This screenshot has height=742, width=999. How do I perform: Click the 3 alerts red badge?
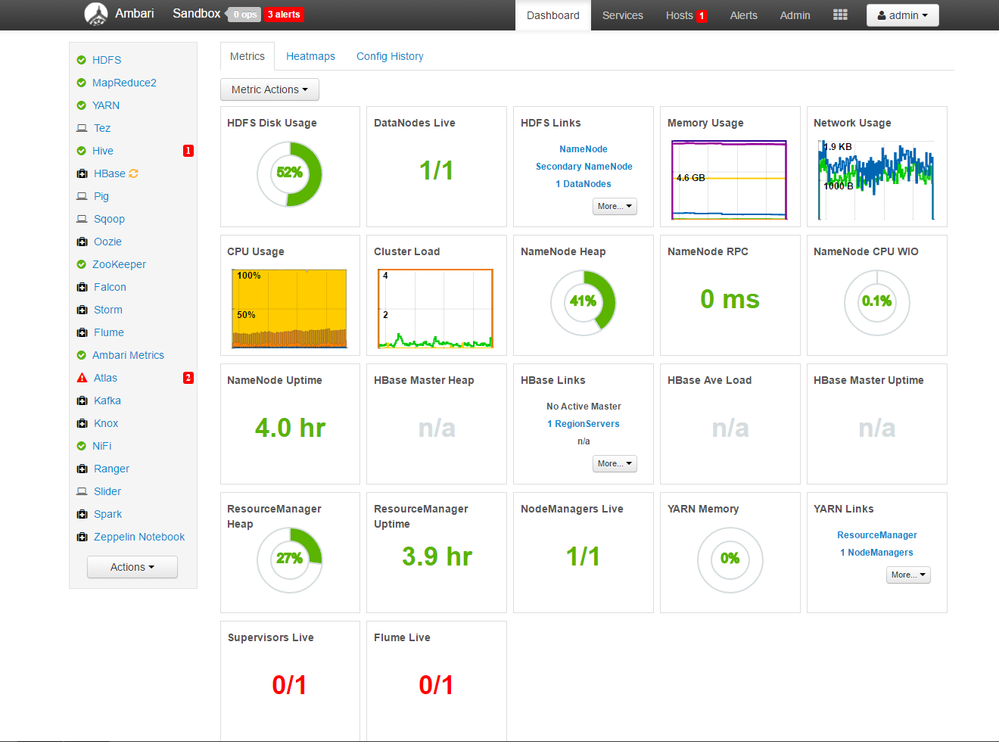point(284,15)
